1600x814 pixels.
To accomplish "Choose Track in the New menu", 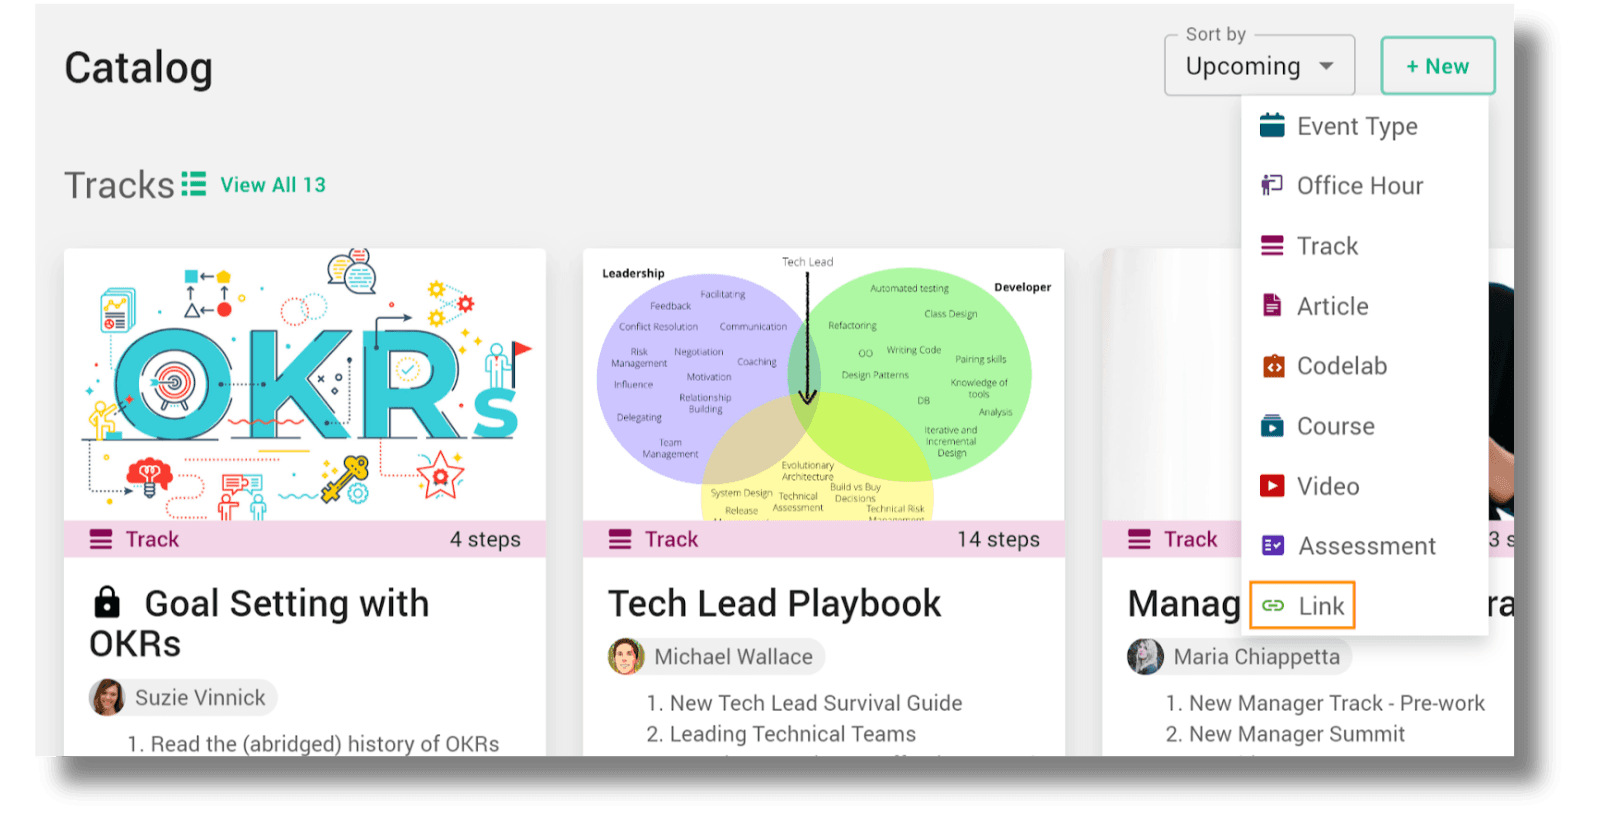I will coord(1364,246).
